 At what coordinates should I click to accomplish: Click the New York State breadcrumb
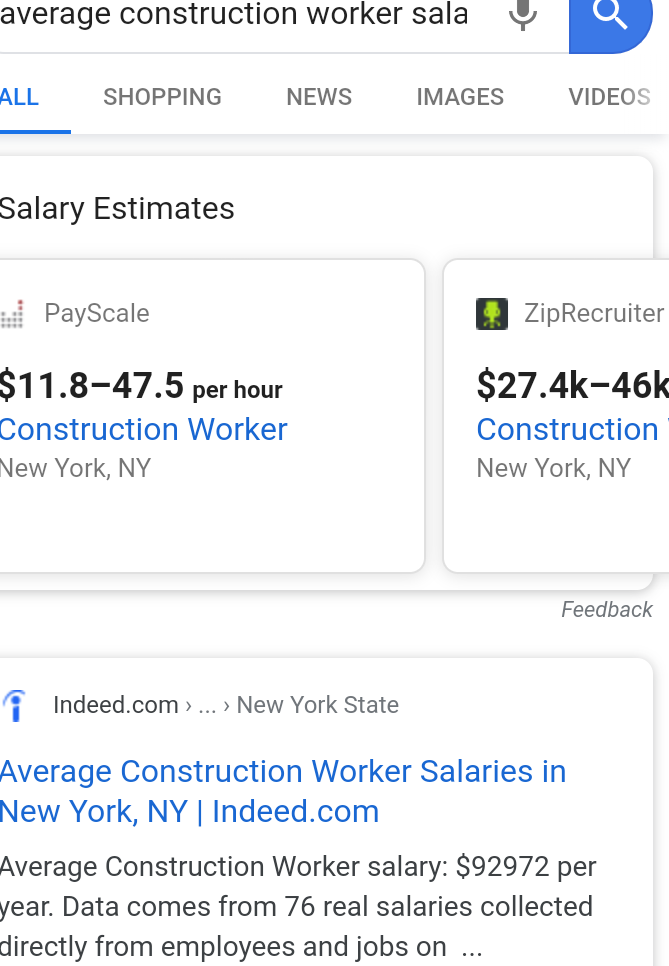coord(318,705)
